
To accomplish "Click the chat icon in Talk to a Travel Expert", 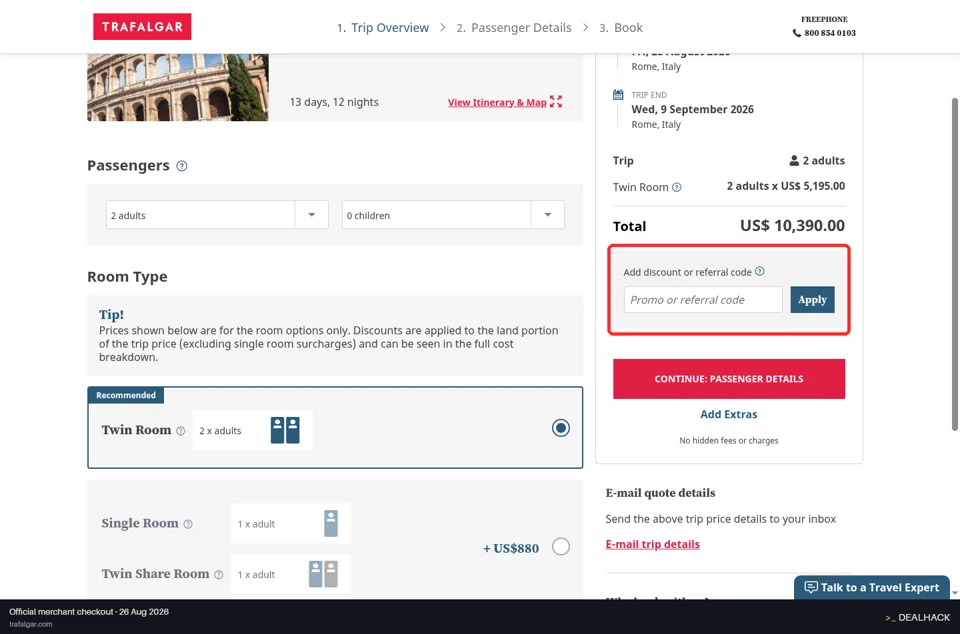I will click(x=811, y=587).
